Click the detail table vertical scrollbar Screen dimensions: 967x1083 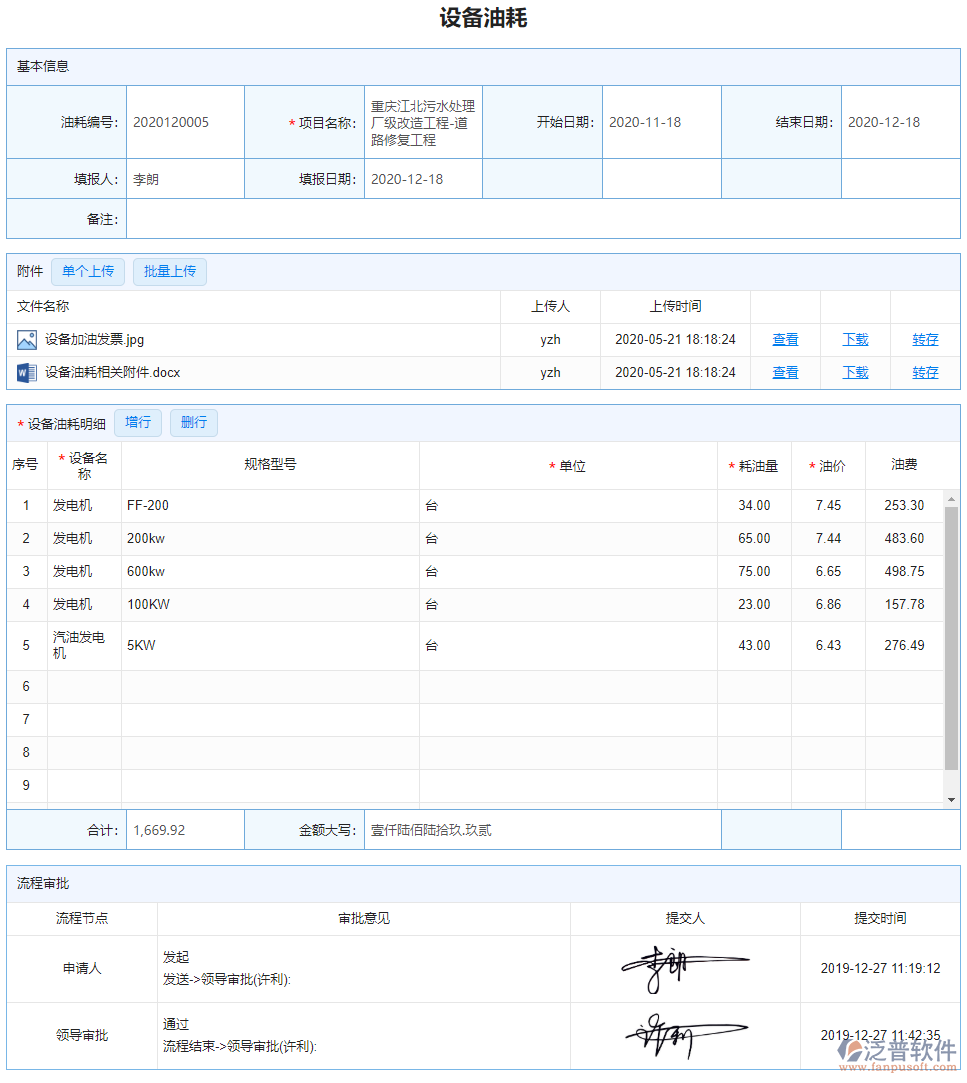pos(952,600)
